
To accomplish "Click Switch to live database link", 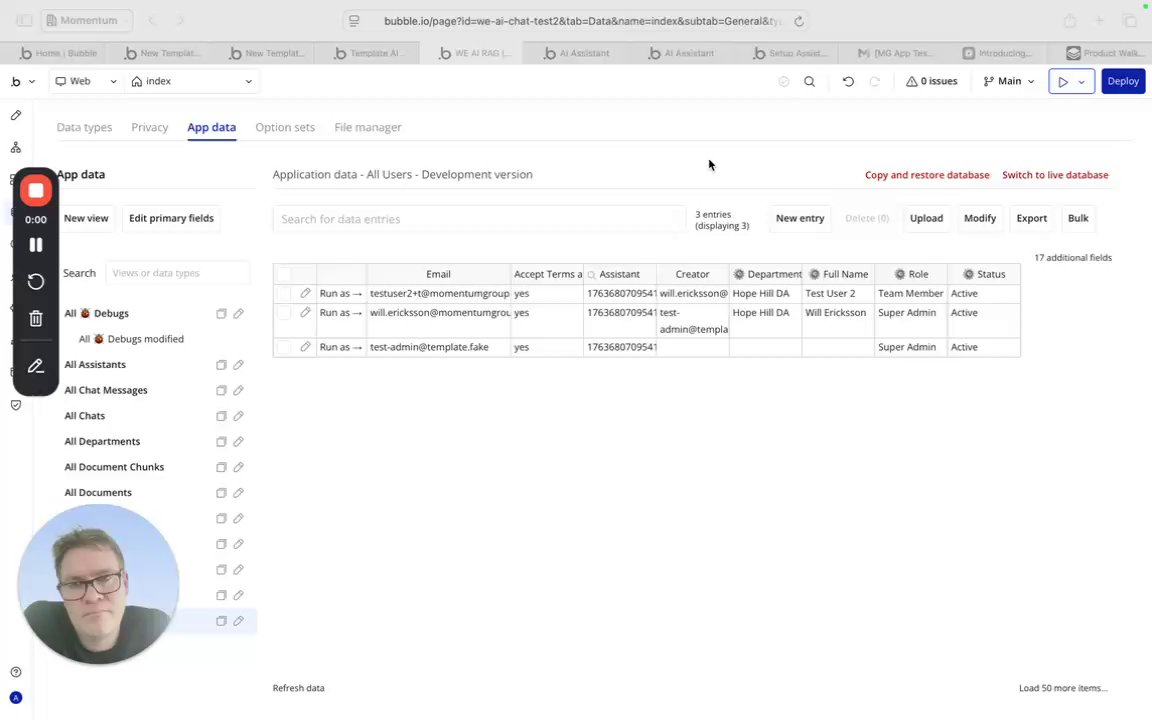I will (x=1055, y=175).
